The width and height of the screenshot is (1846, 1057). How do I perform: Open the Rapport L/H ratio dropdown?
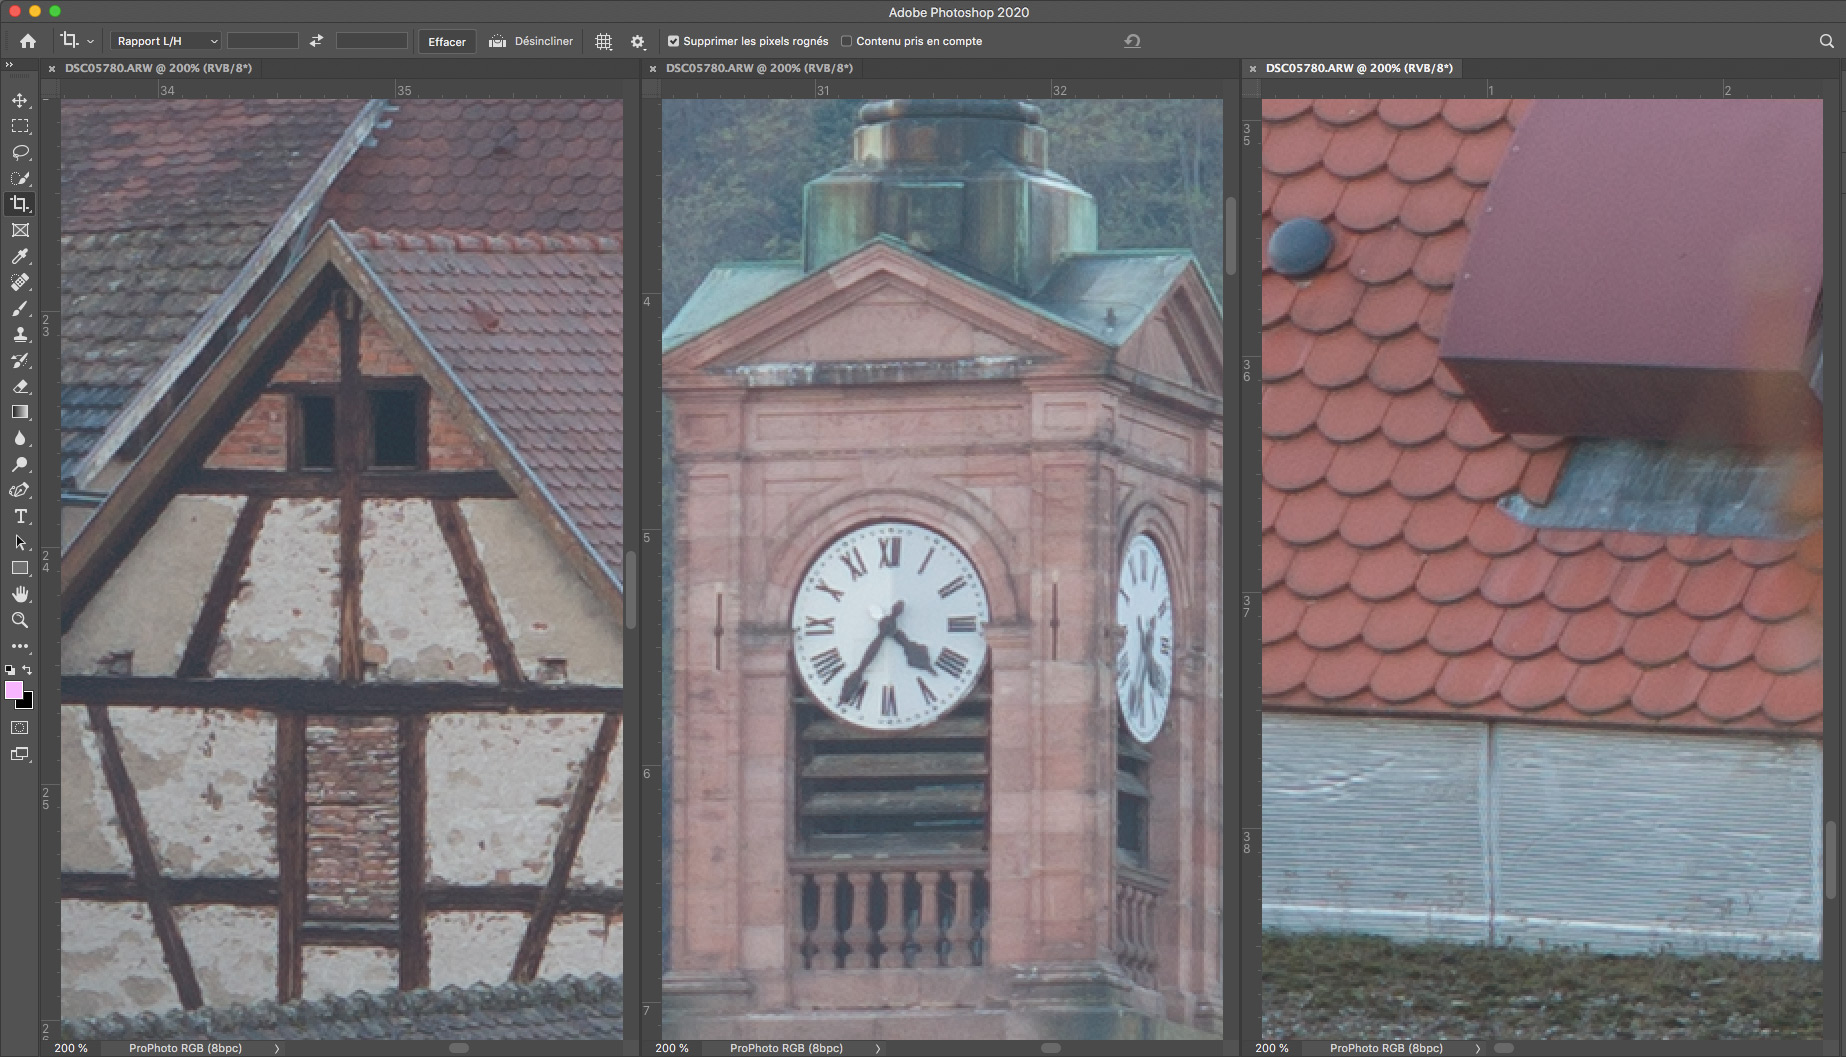click(165, 41)
